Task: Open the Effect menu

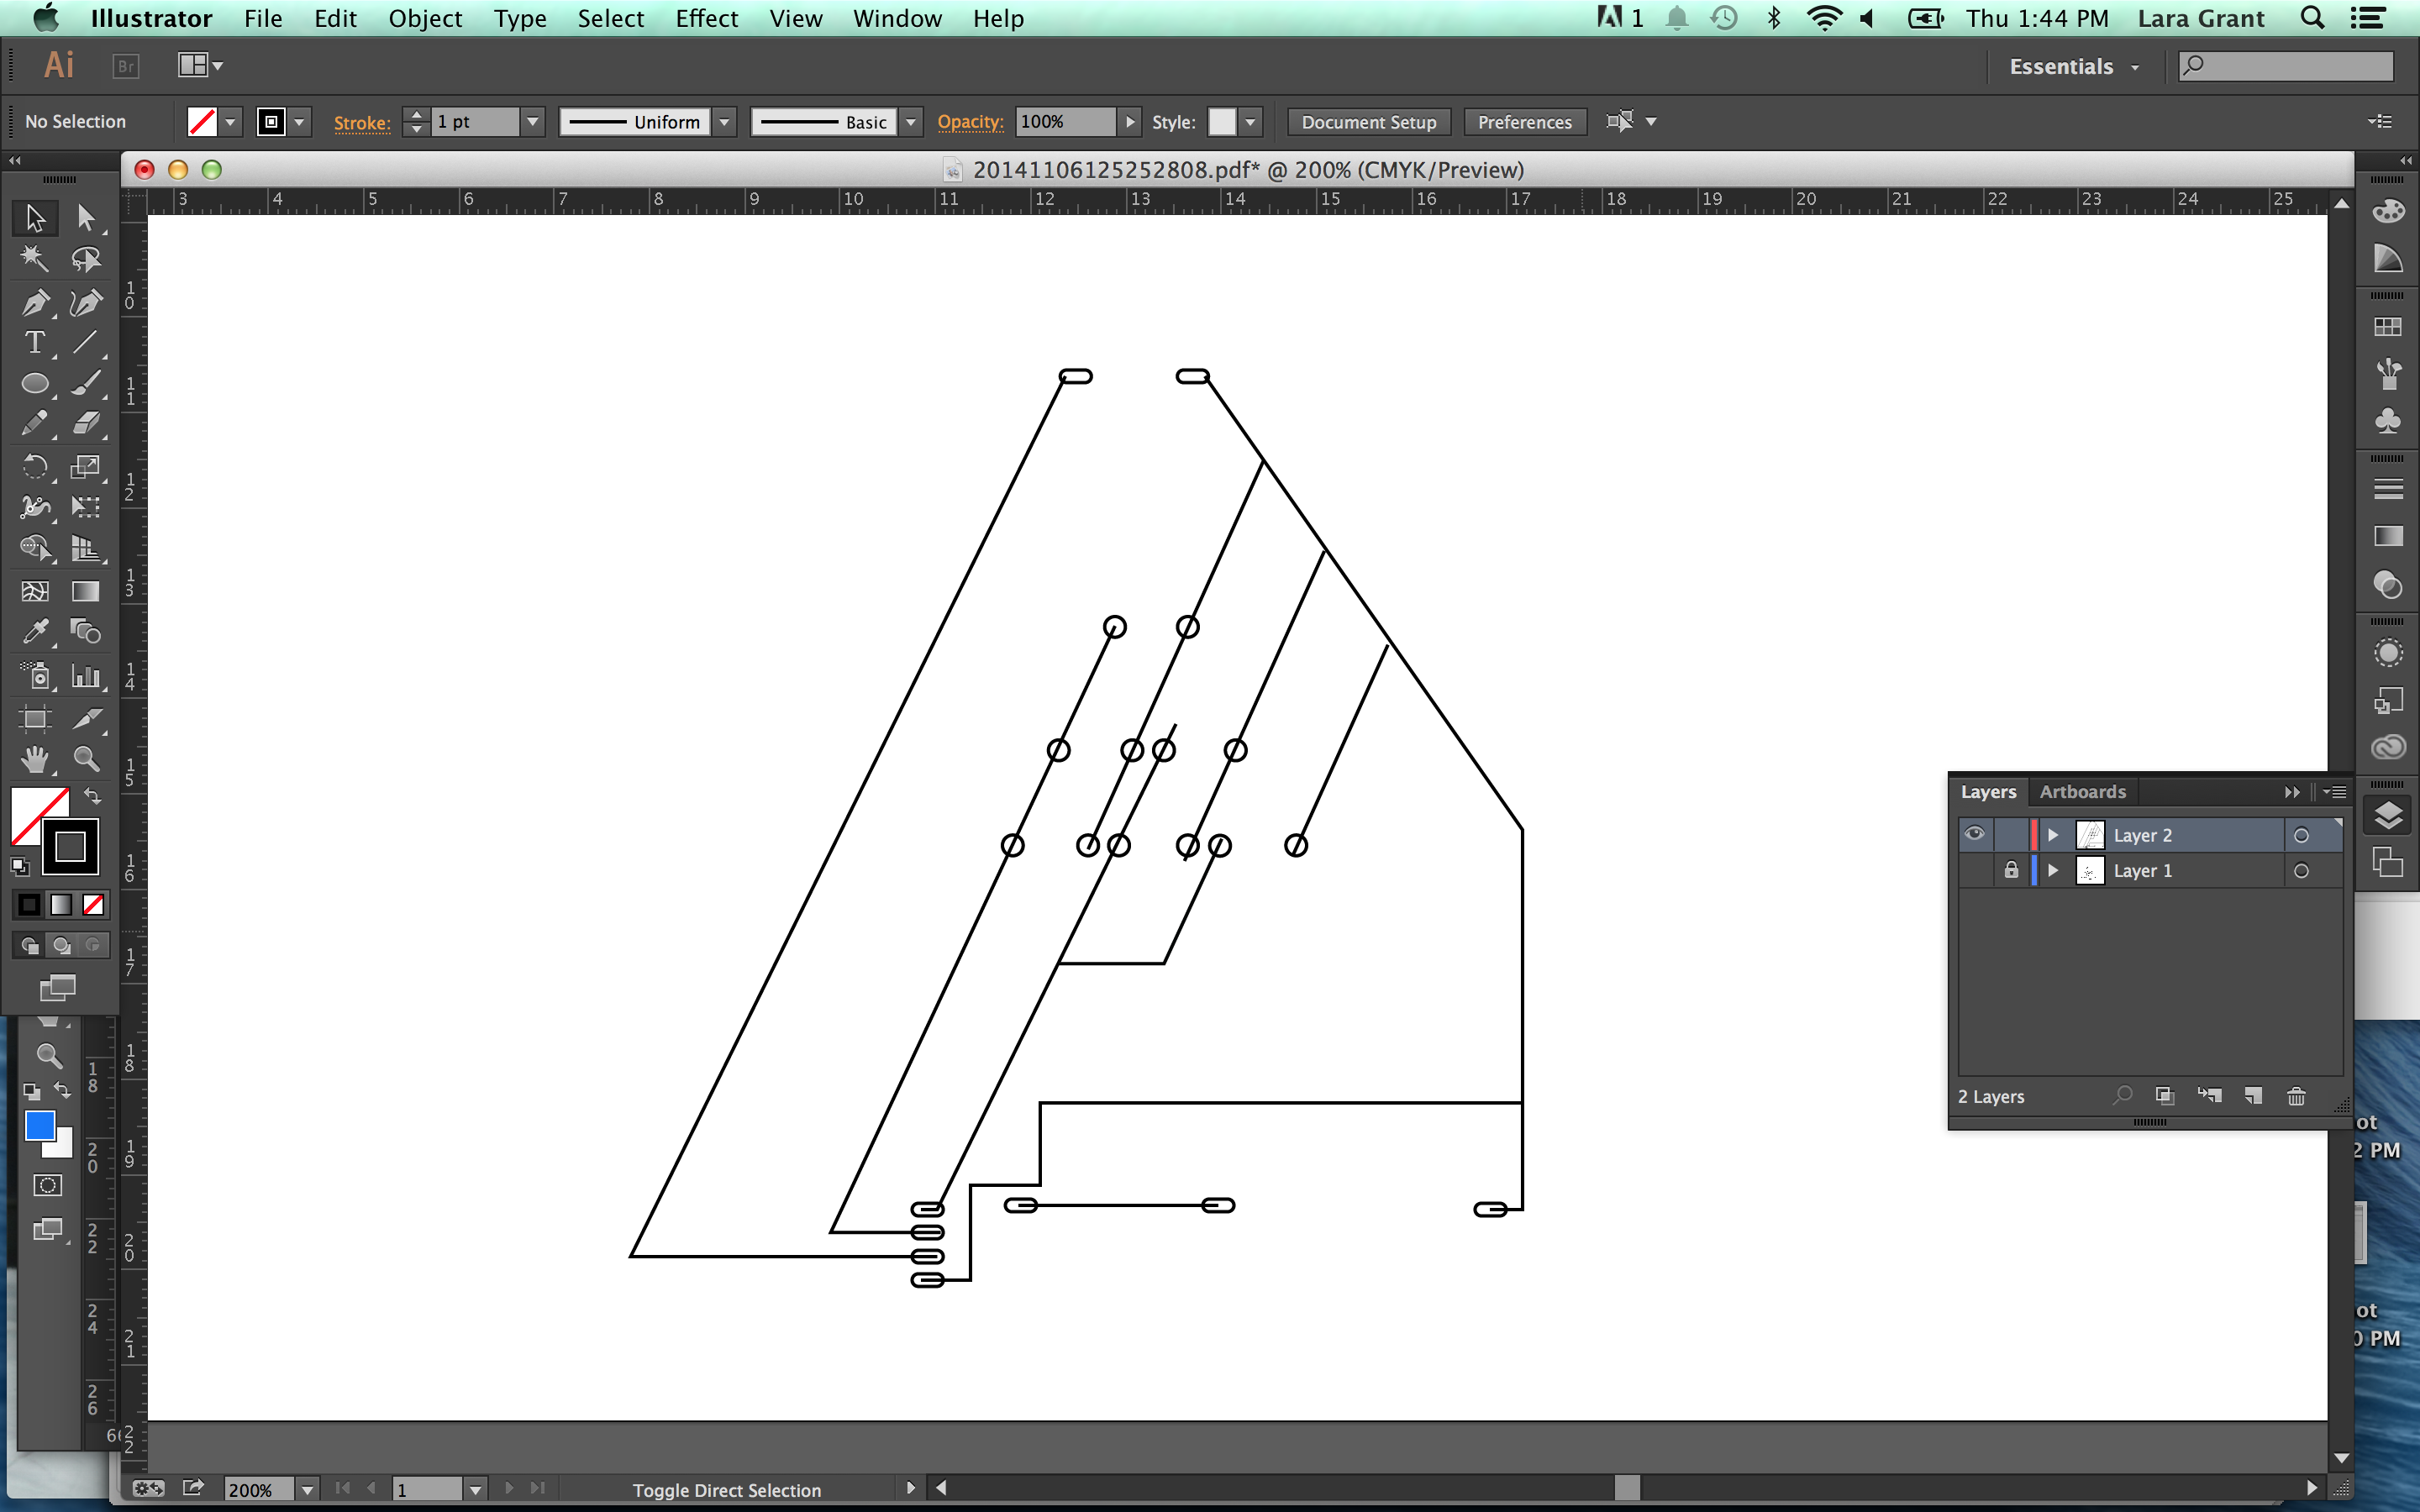Action: [706, 18]
